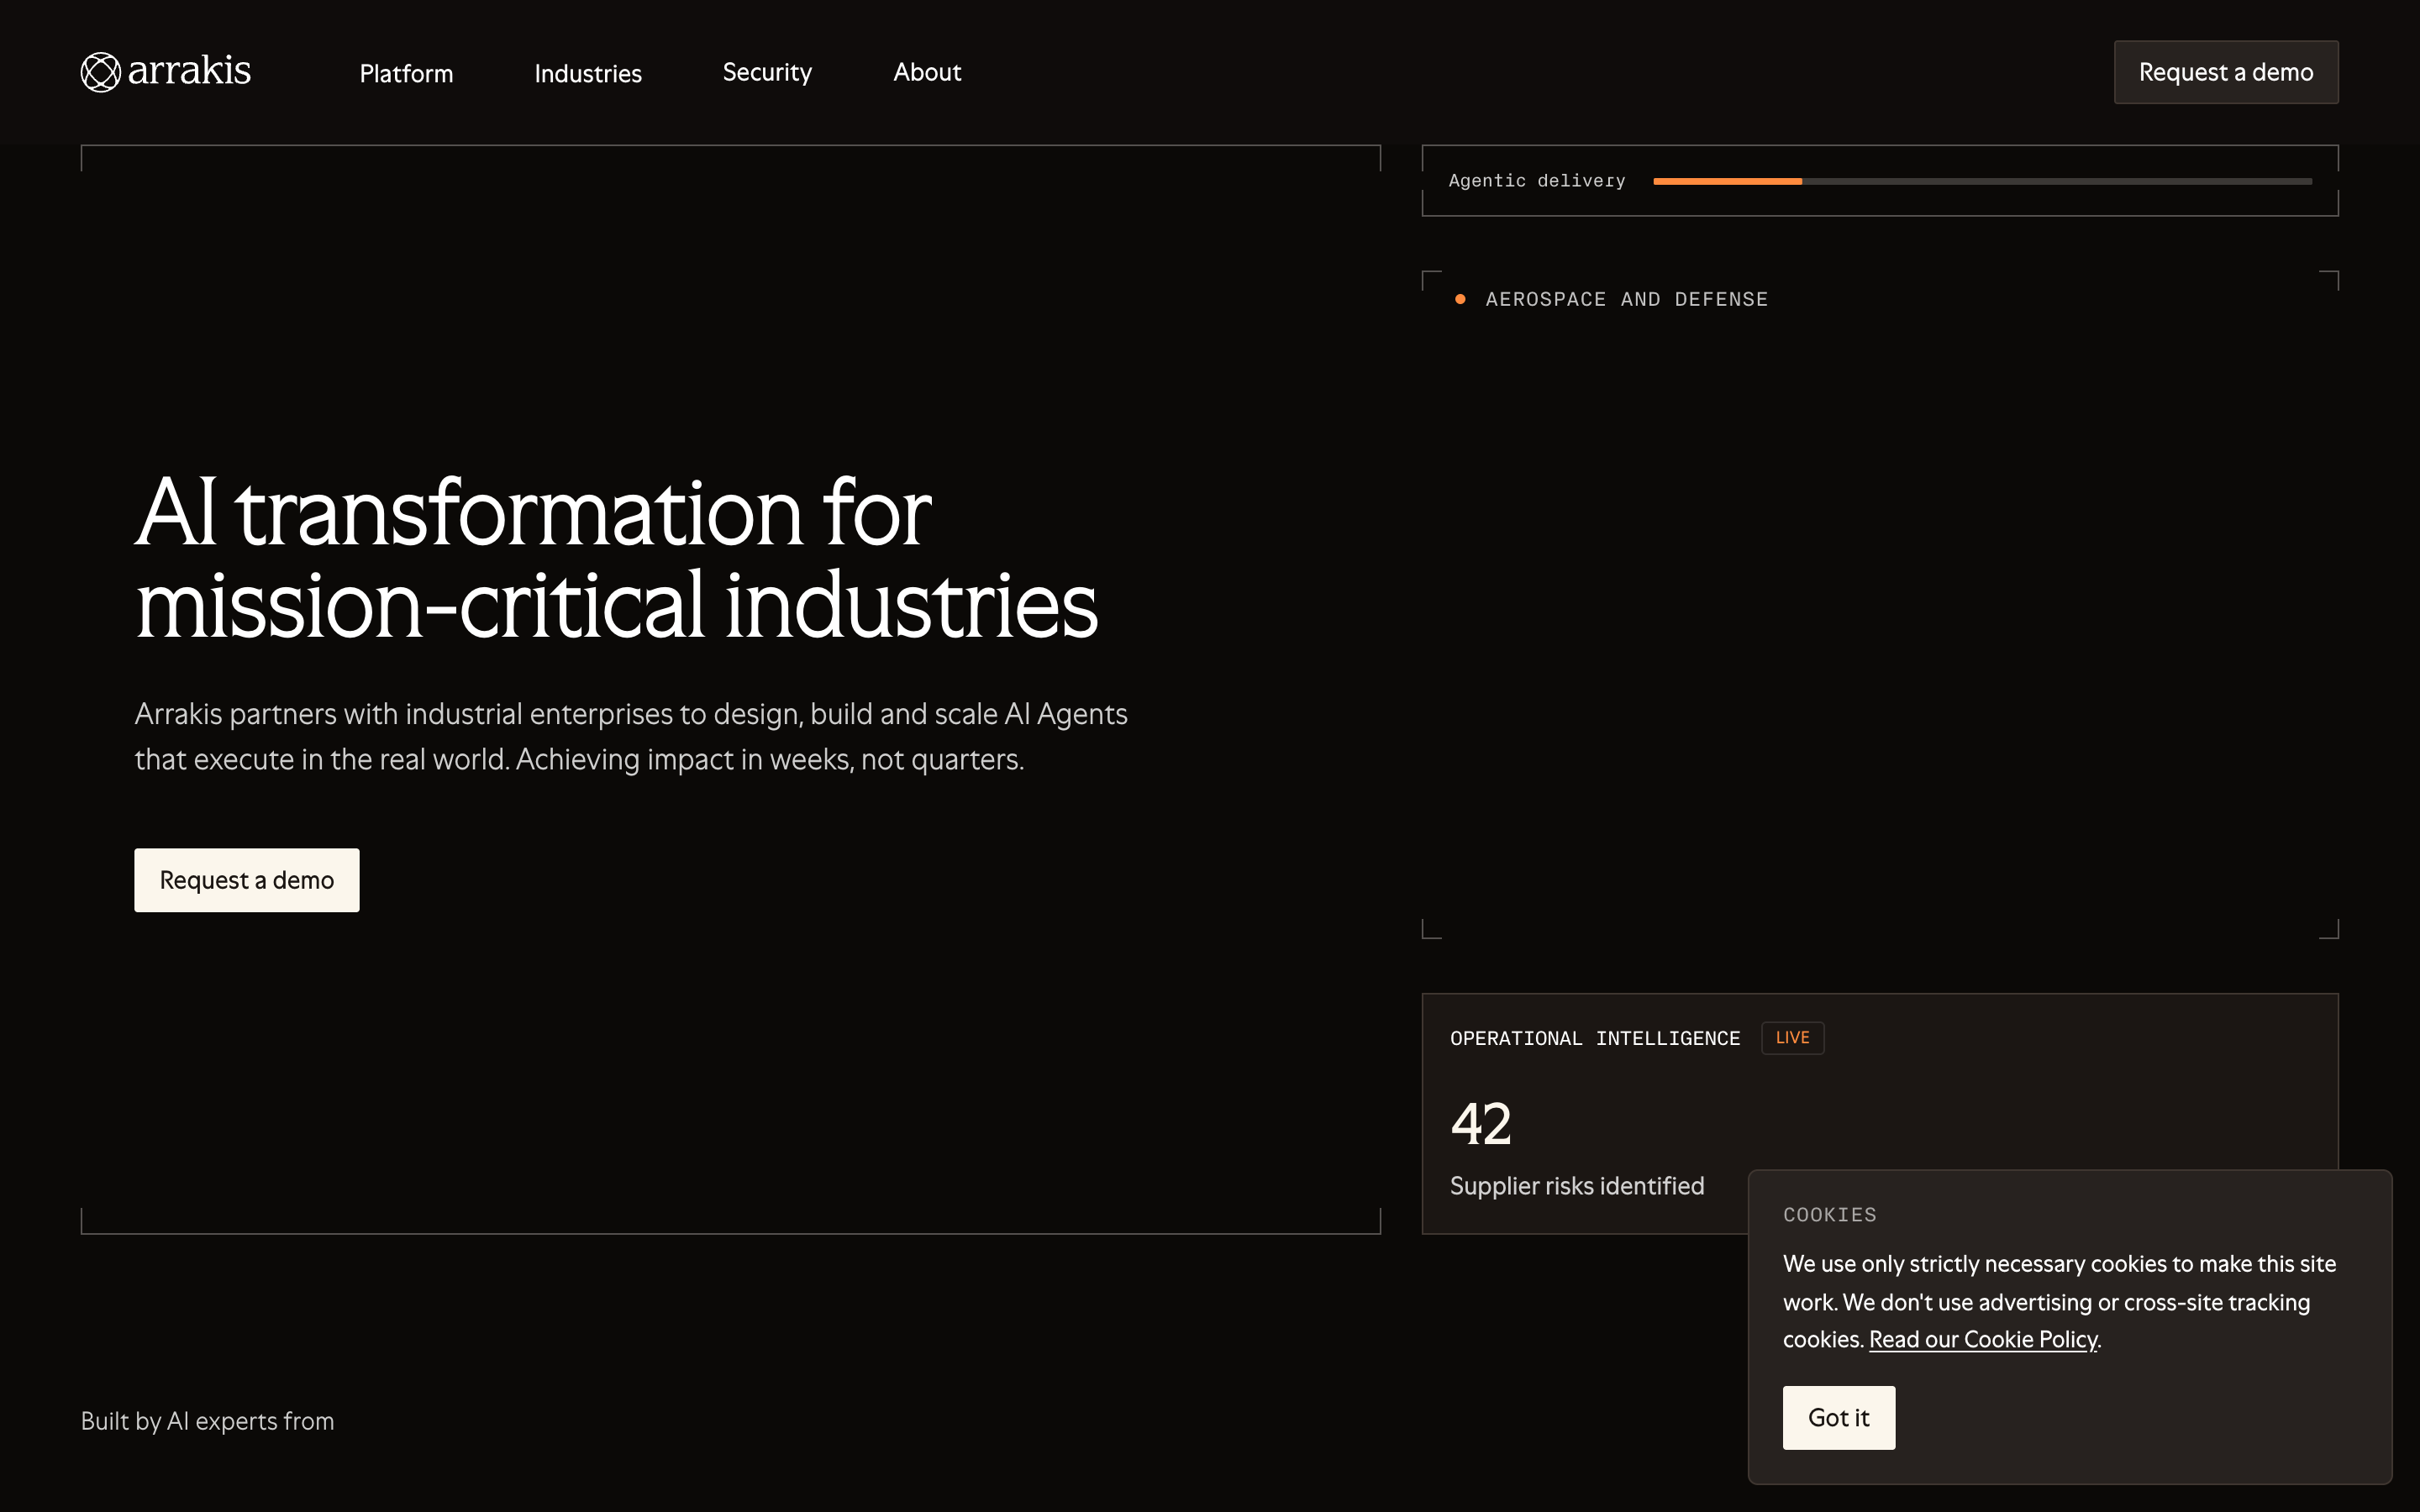Click Request a demo in header
Viewport: 2420px width, 1512px height.
(x=2226, y=72)
